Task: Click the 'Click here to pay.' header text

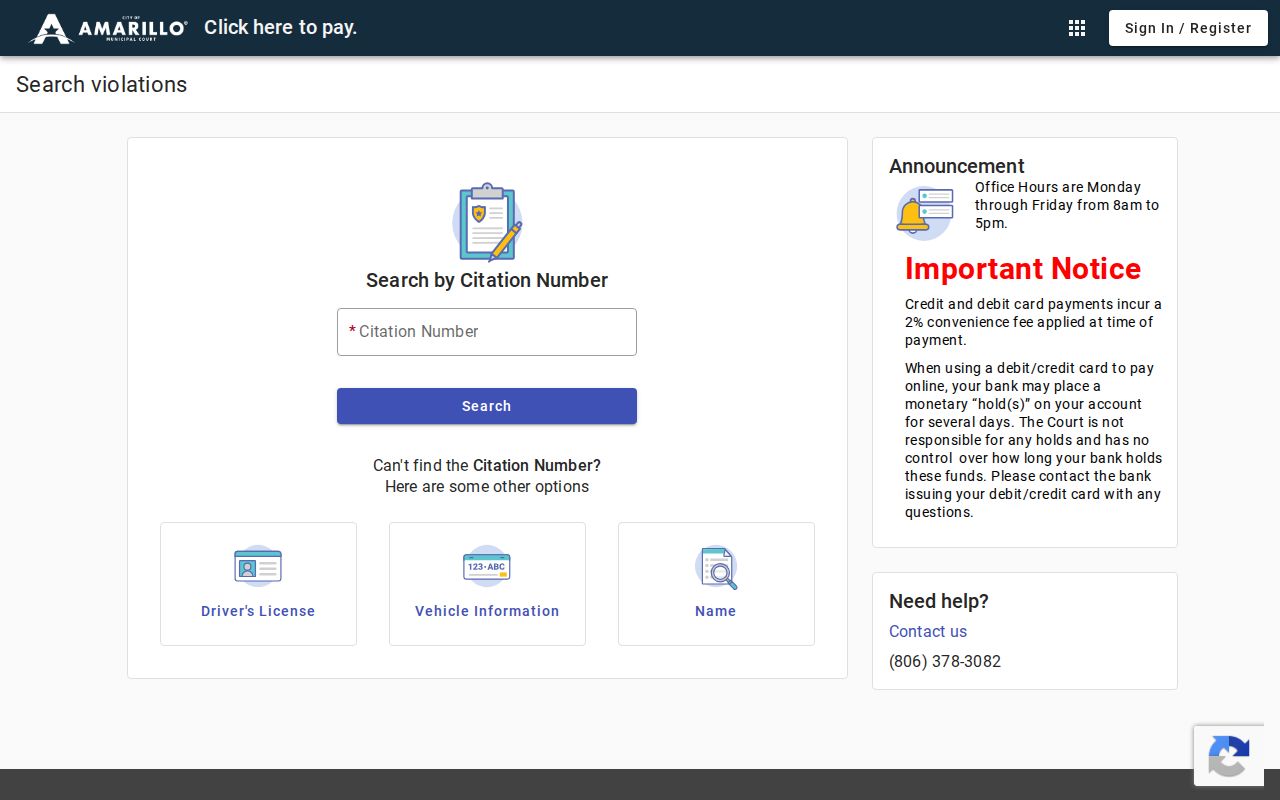Action: 280,27
